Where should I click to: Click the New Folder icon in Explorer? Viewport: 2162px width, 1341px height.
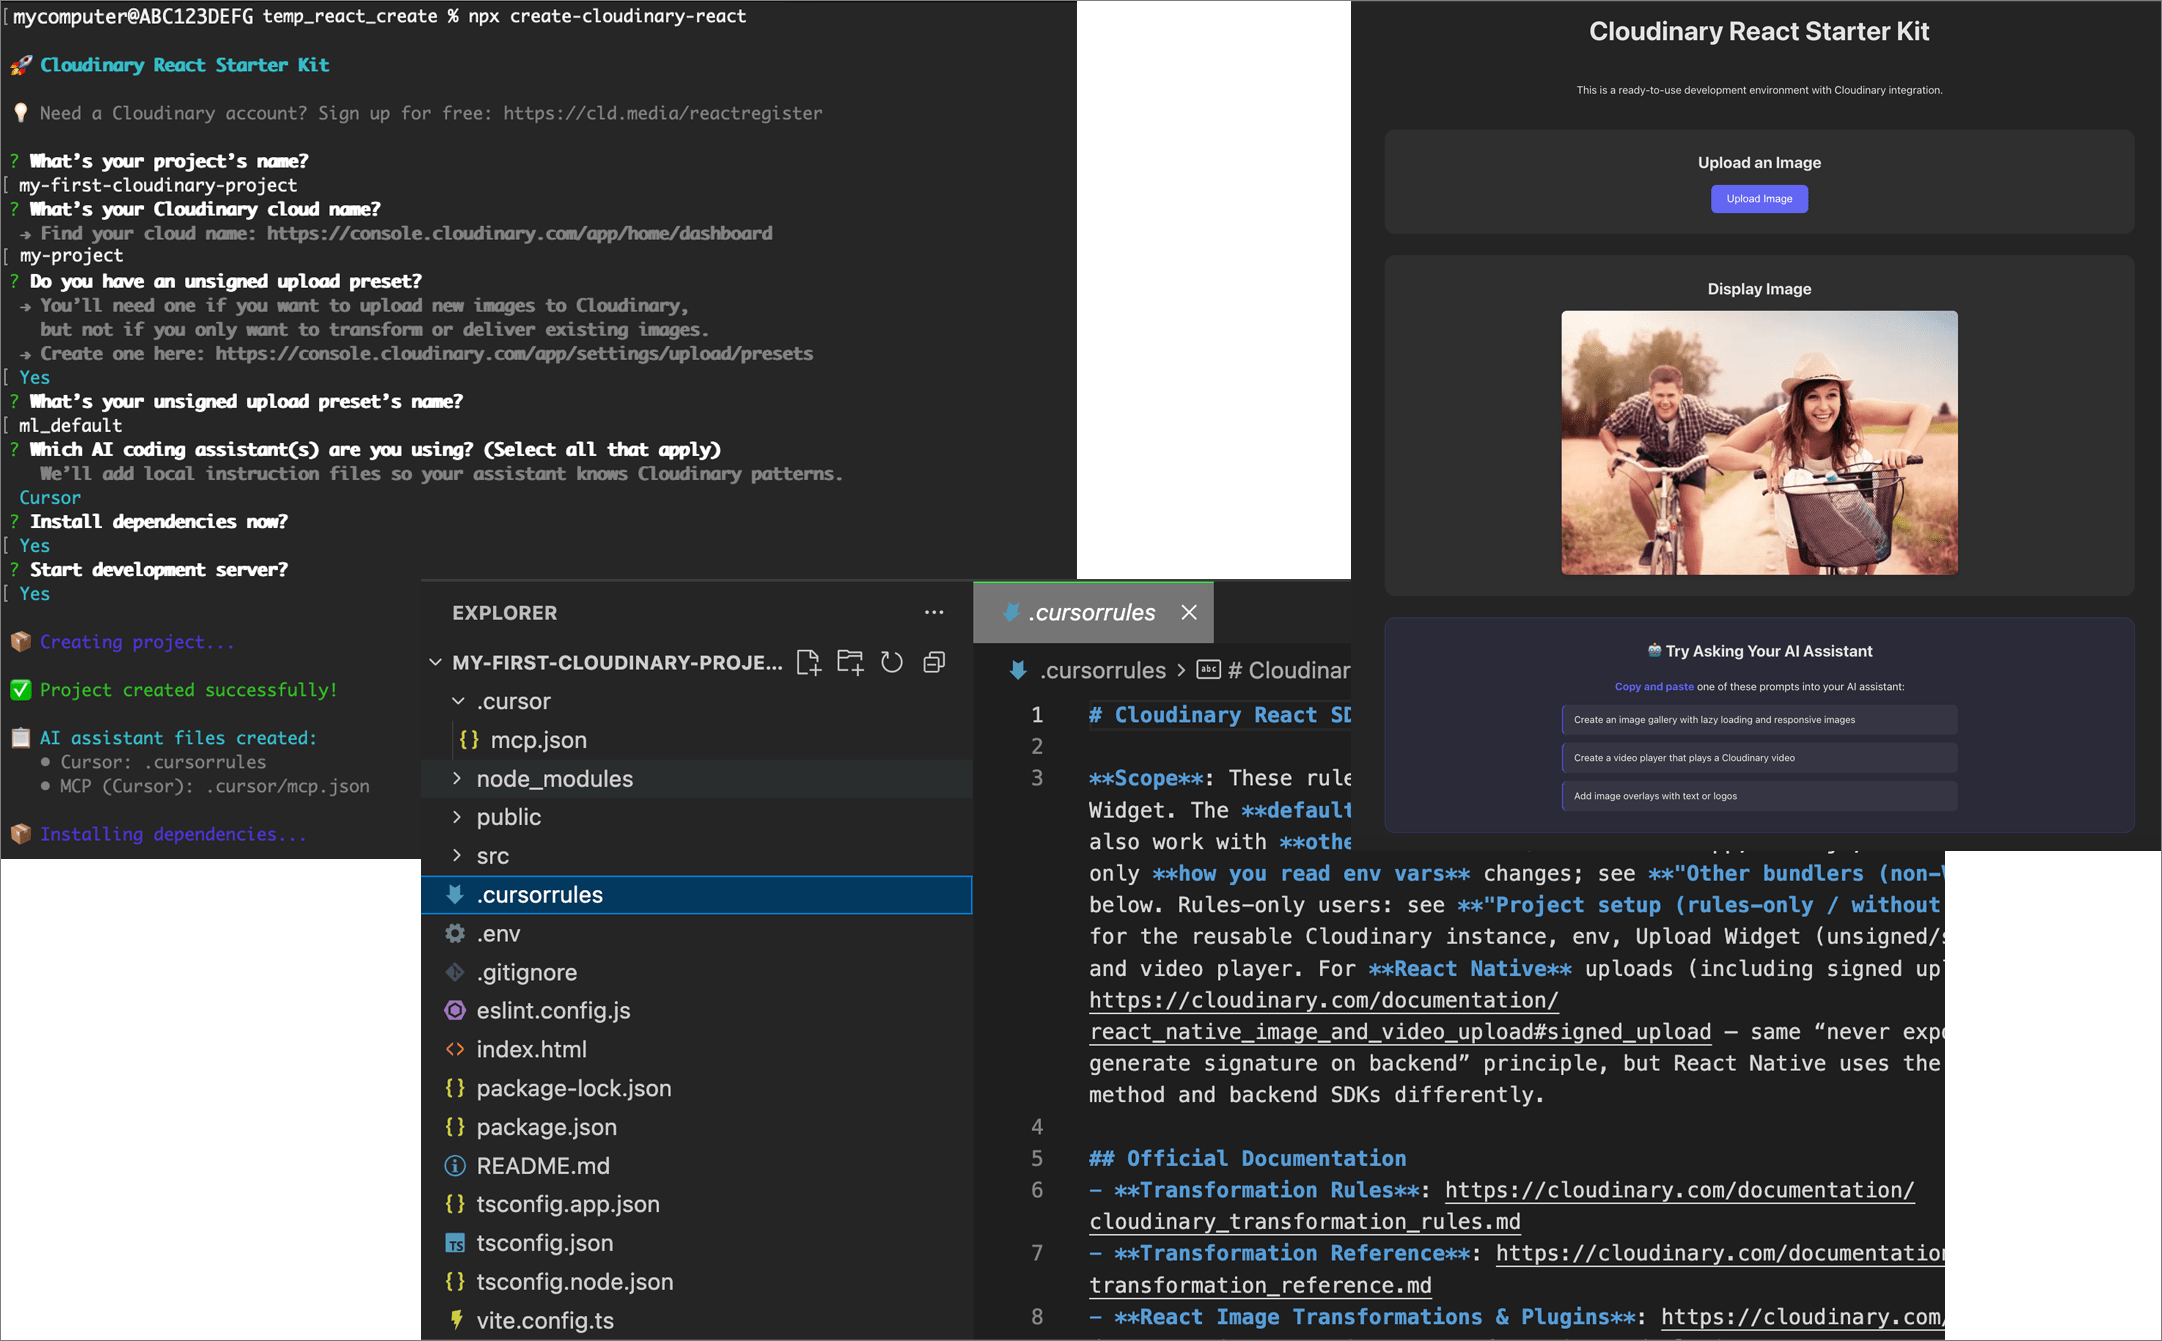[850, 662]
